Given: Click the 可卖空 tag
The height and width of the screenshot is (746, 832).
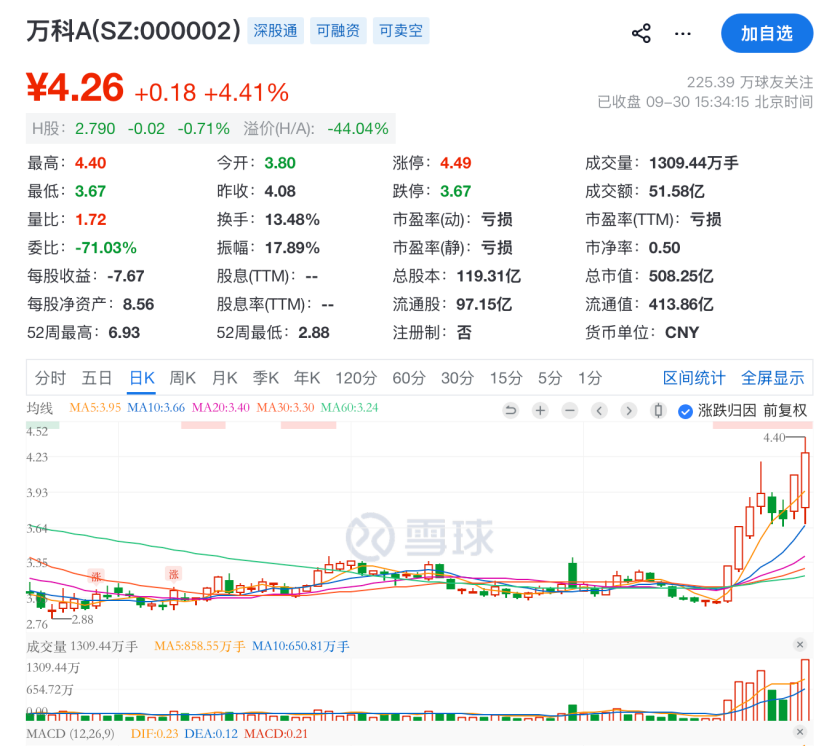Looking at the screenshot, I should tap(401, 31).
